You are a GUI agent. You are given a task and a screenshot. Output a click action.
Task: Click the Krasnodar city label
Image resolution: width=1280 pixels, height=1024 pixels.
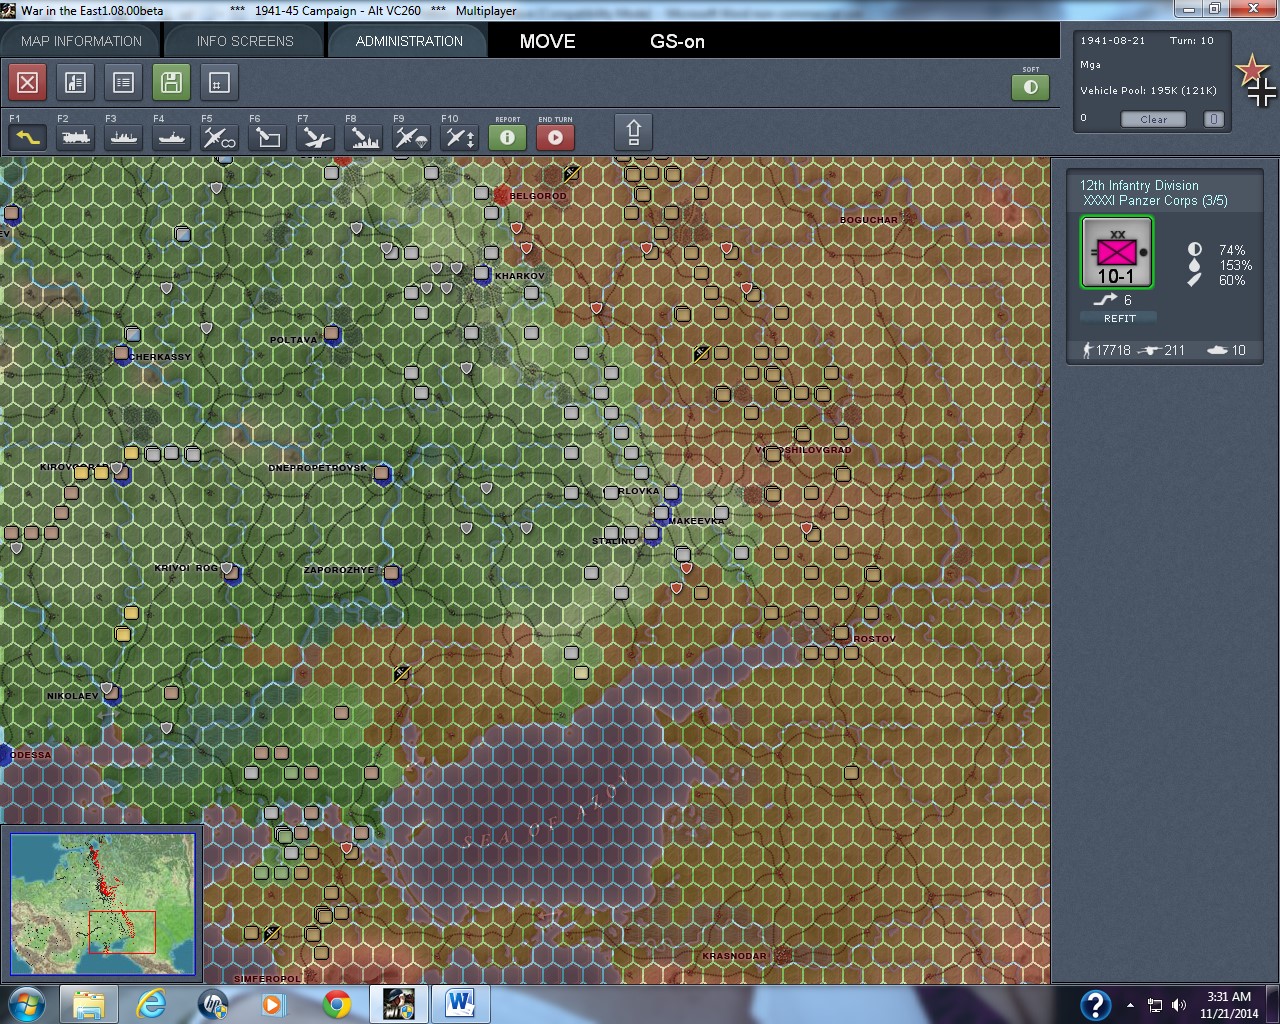pos(734,956)
